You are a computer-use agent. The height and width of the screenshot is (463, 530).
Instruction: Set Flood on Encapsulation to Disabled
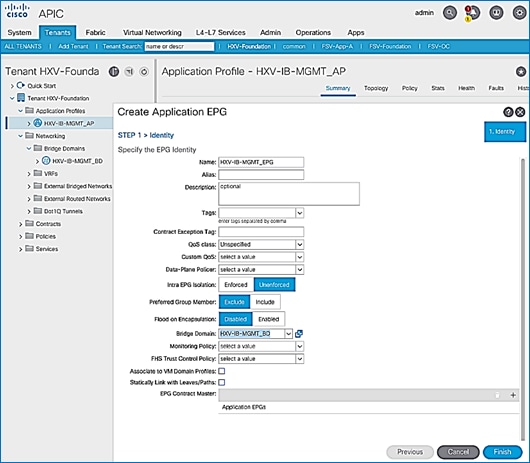[236, 319]
